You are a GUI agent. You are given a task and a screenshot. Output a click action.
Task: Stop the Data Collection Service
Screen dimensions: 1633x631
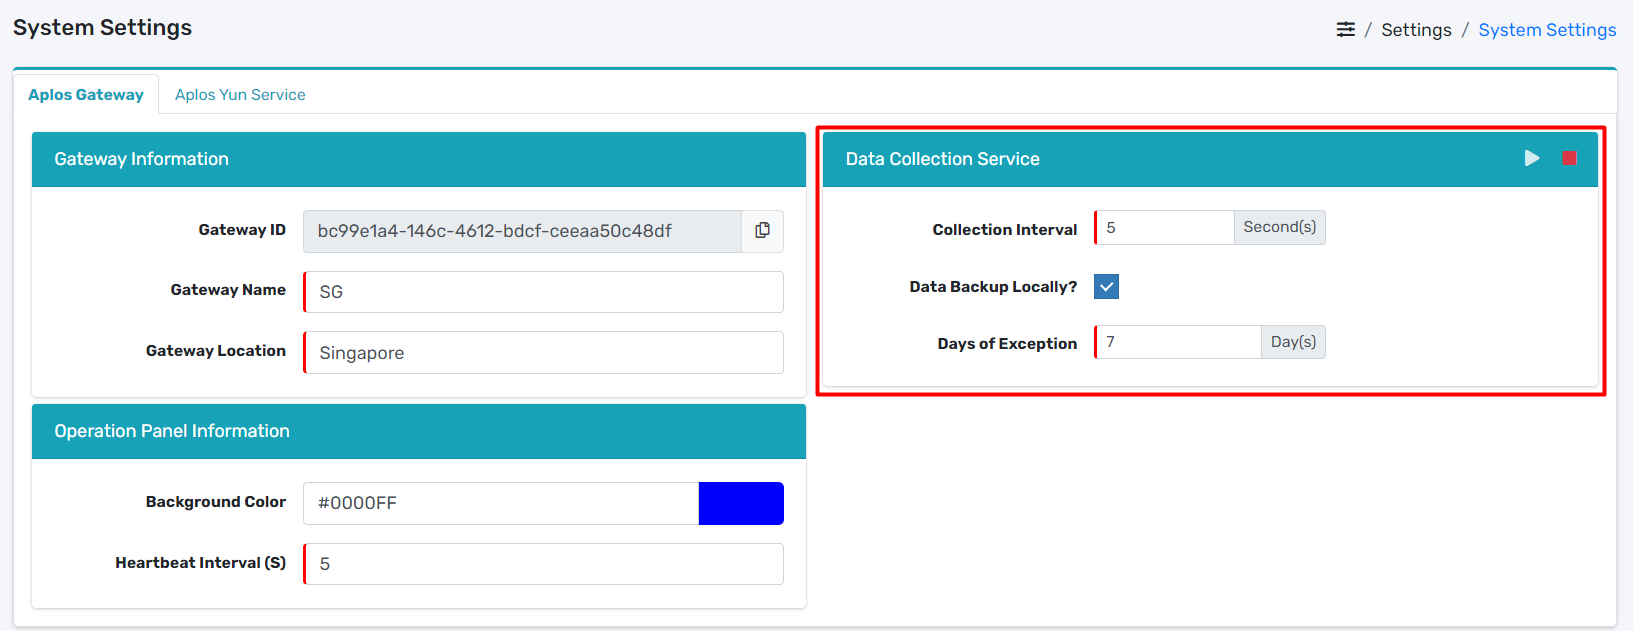coord(1569,158)
